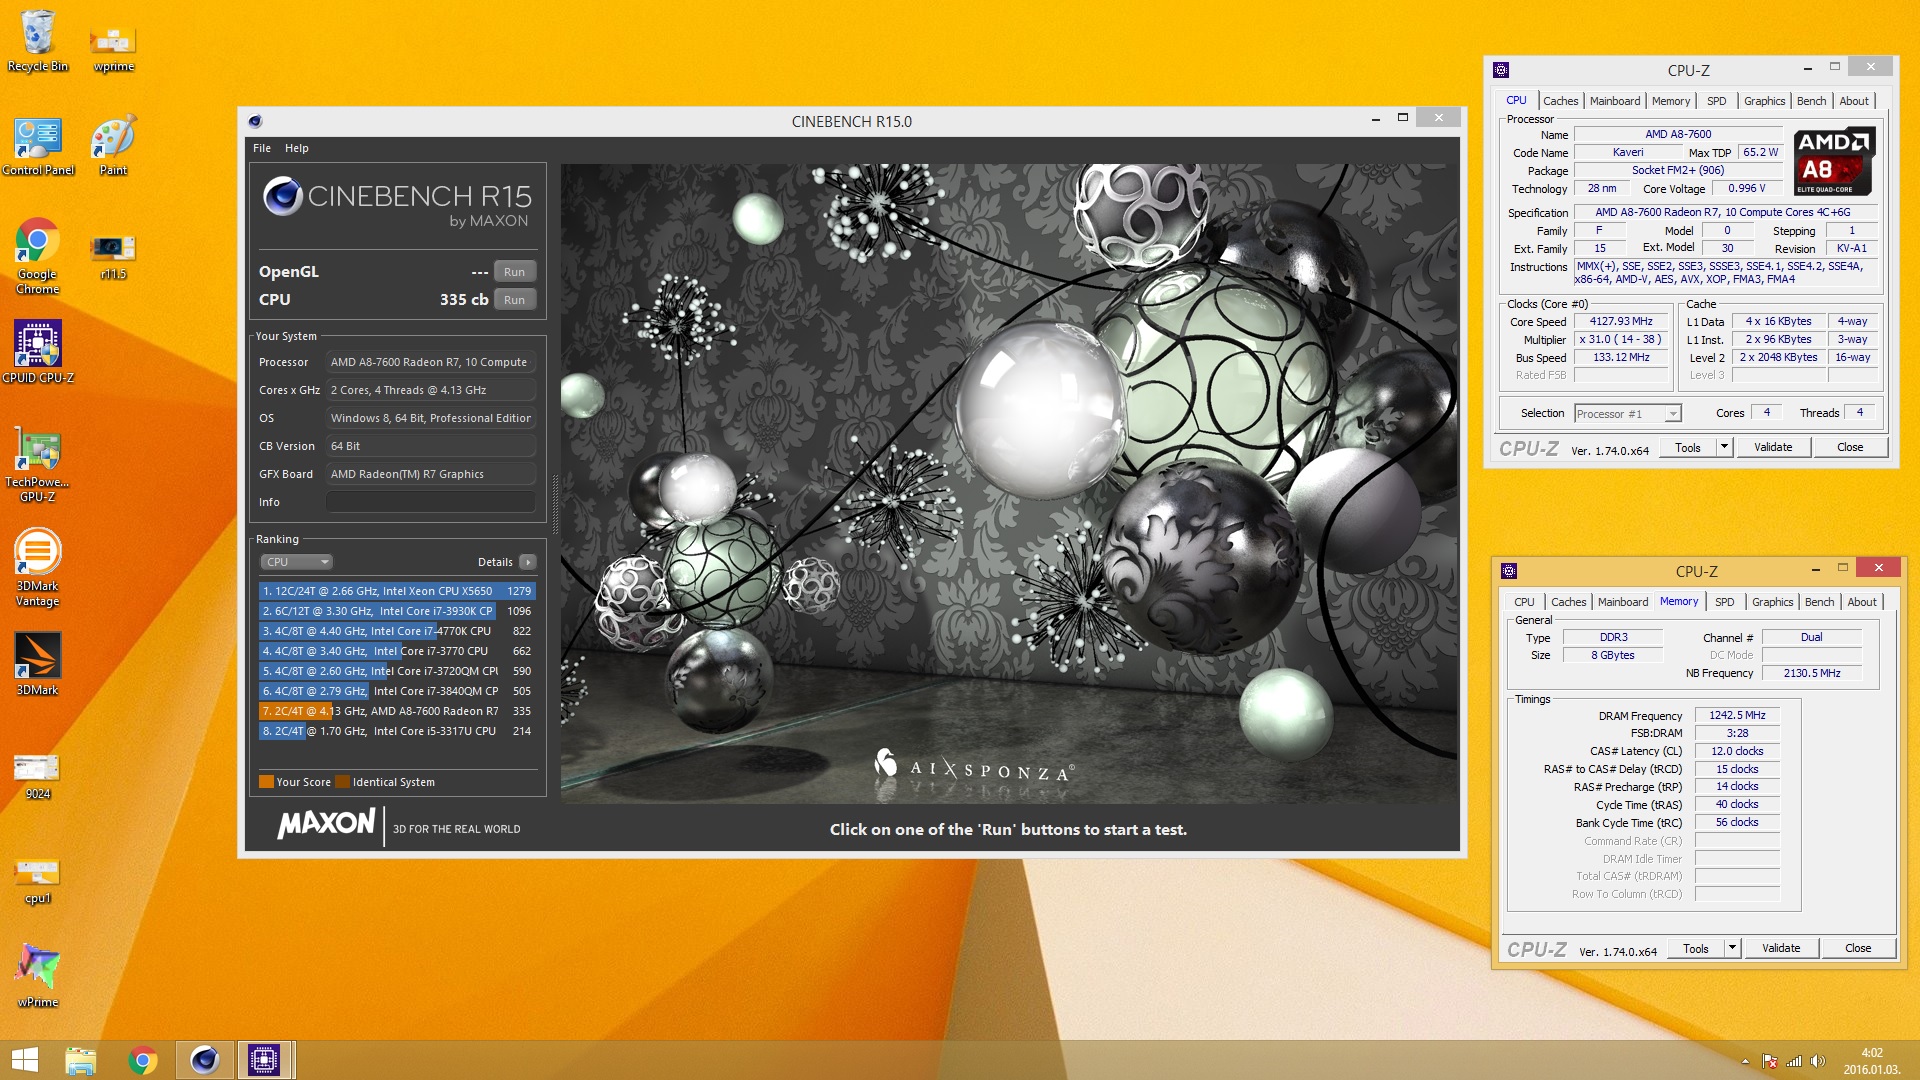The image size is (1920, 1080).
Task: Click Tools button in upper CPU-Z window
Action: click(x=1688, y=448)
